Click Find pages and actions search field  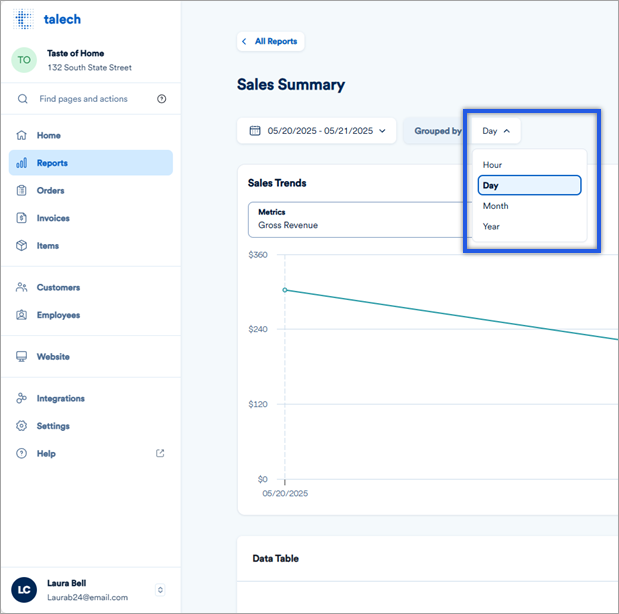[x=83, y=99]
